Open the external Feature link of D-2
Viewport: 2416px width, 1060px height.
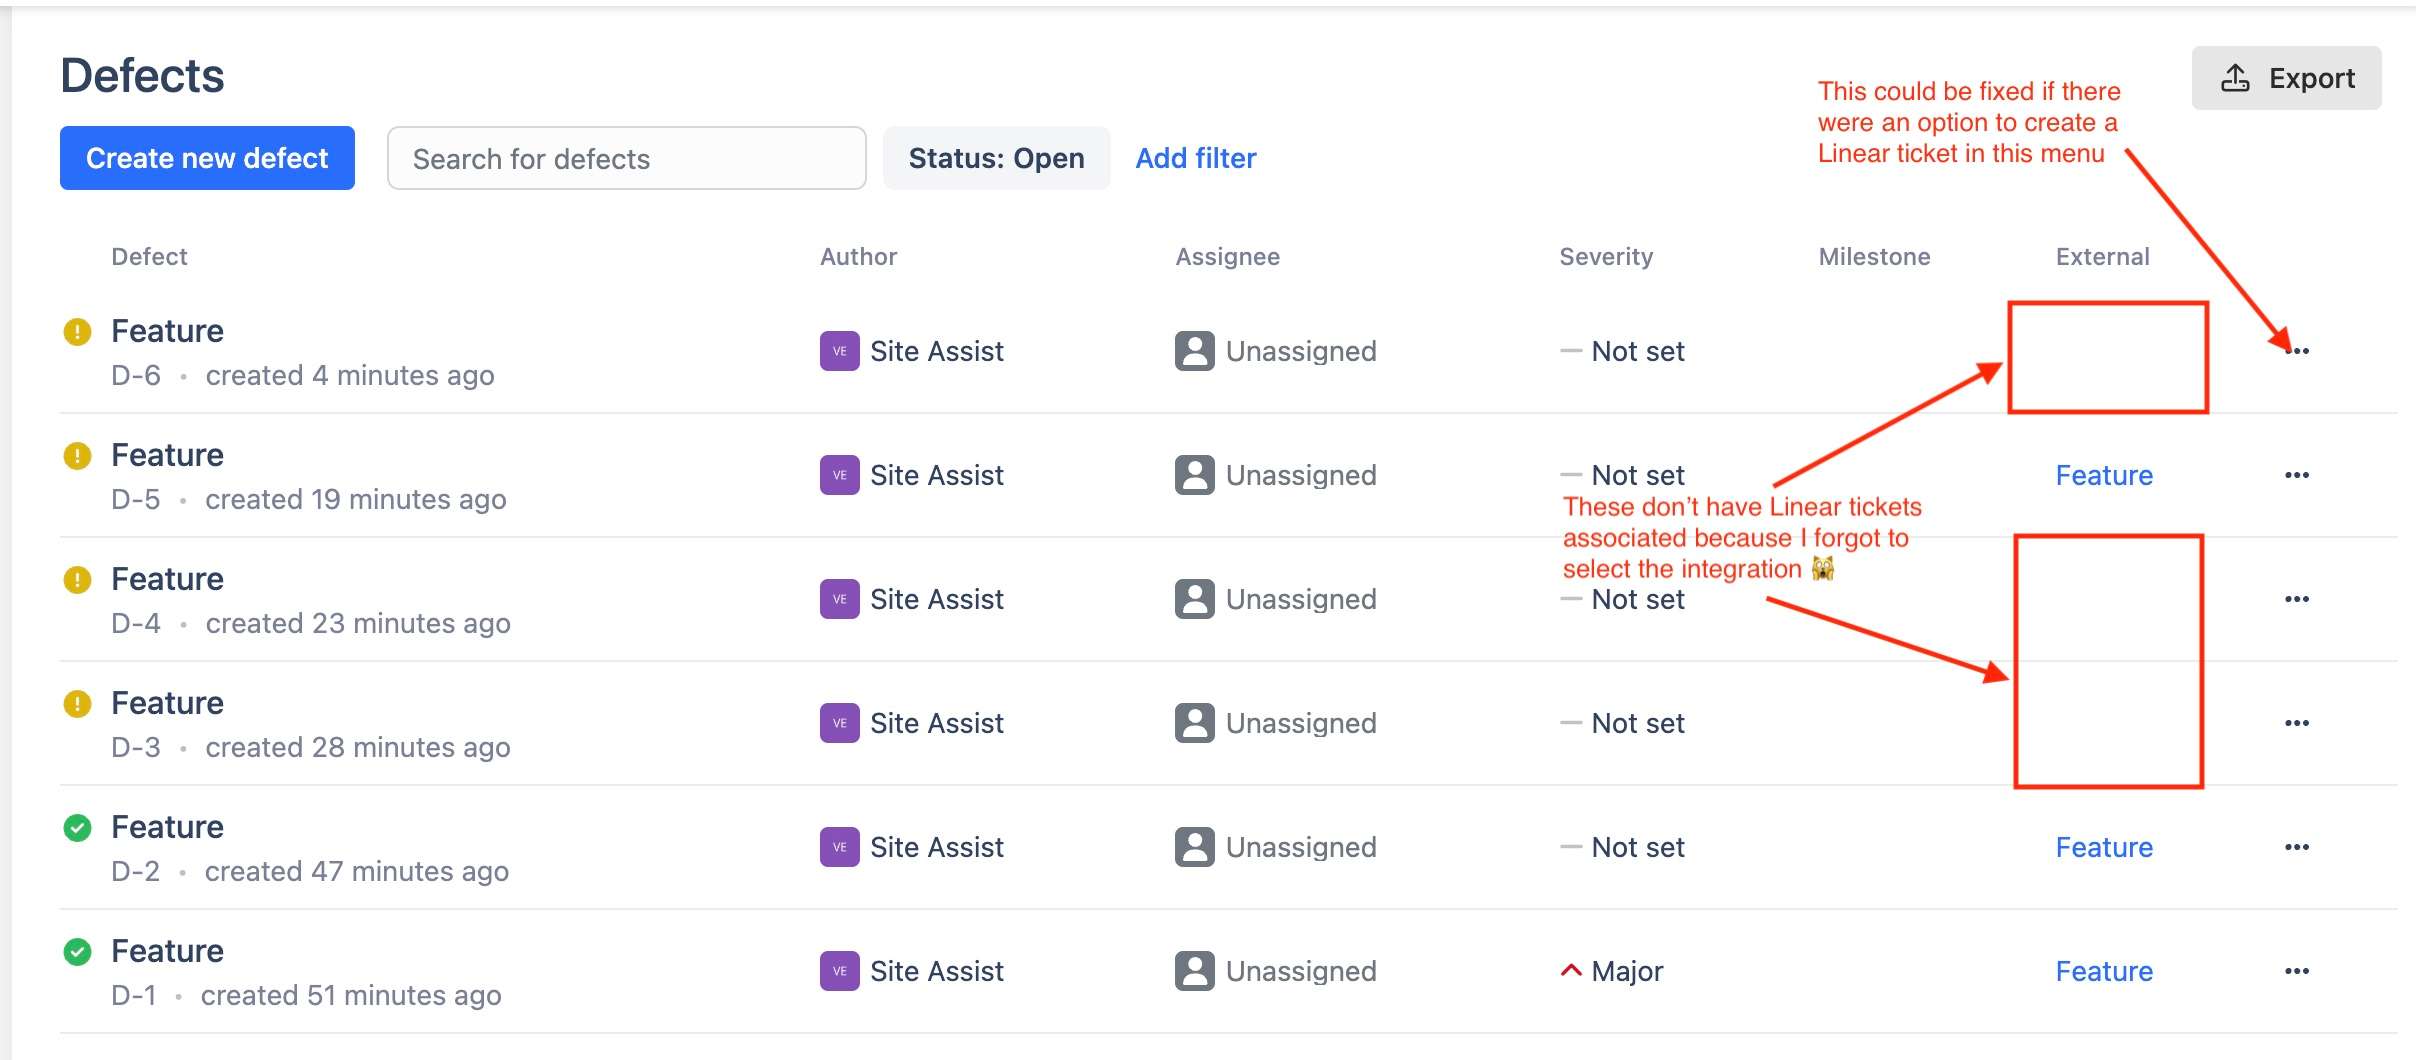[2104, 847]
